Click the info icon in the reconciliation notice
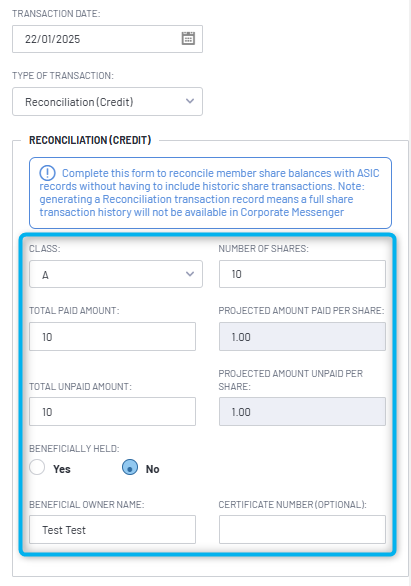The height and width of the screenshot is (586, 411). (47, 173)
